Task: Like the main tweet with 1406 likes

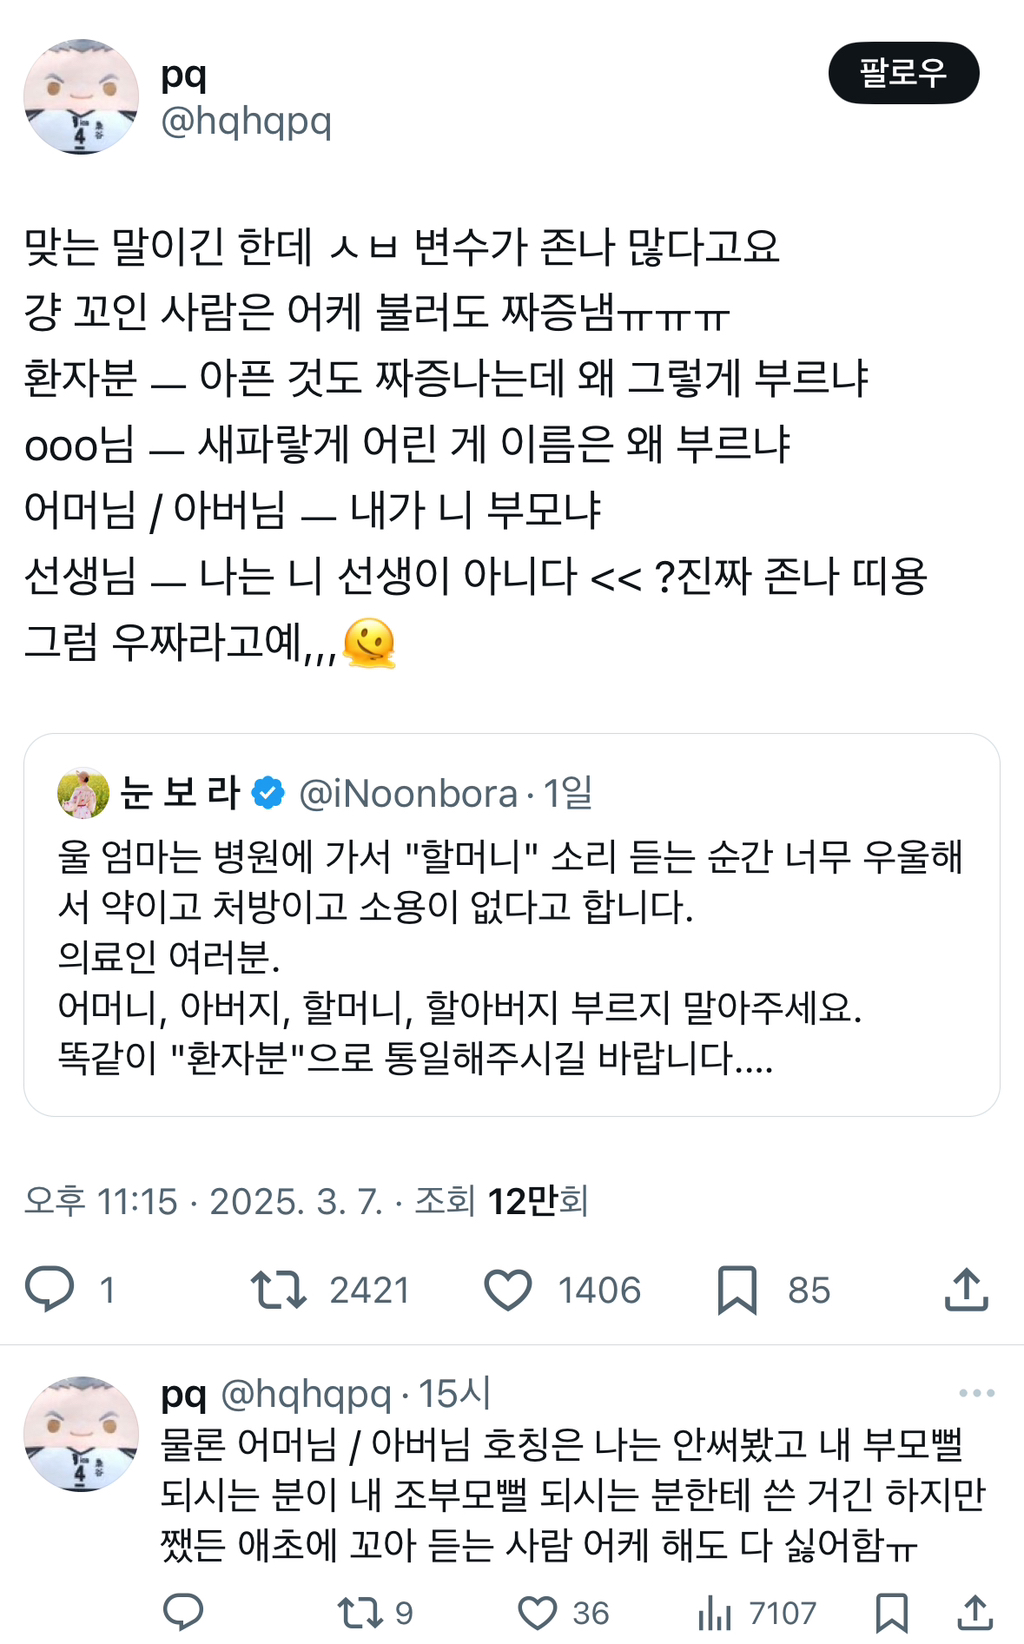Action: (x=508, y=1289)
